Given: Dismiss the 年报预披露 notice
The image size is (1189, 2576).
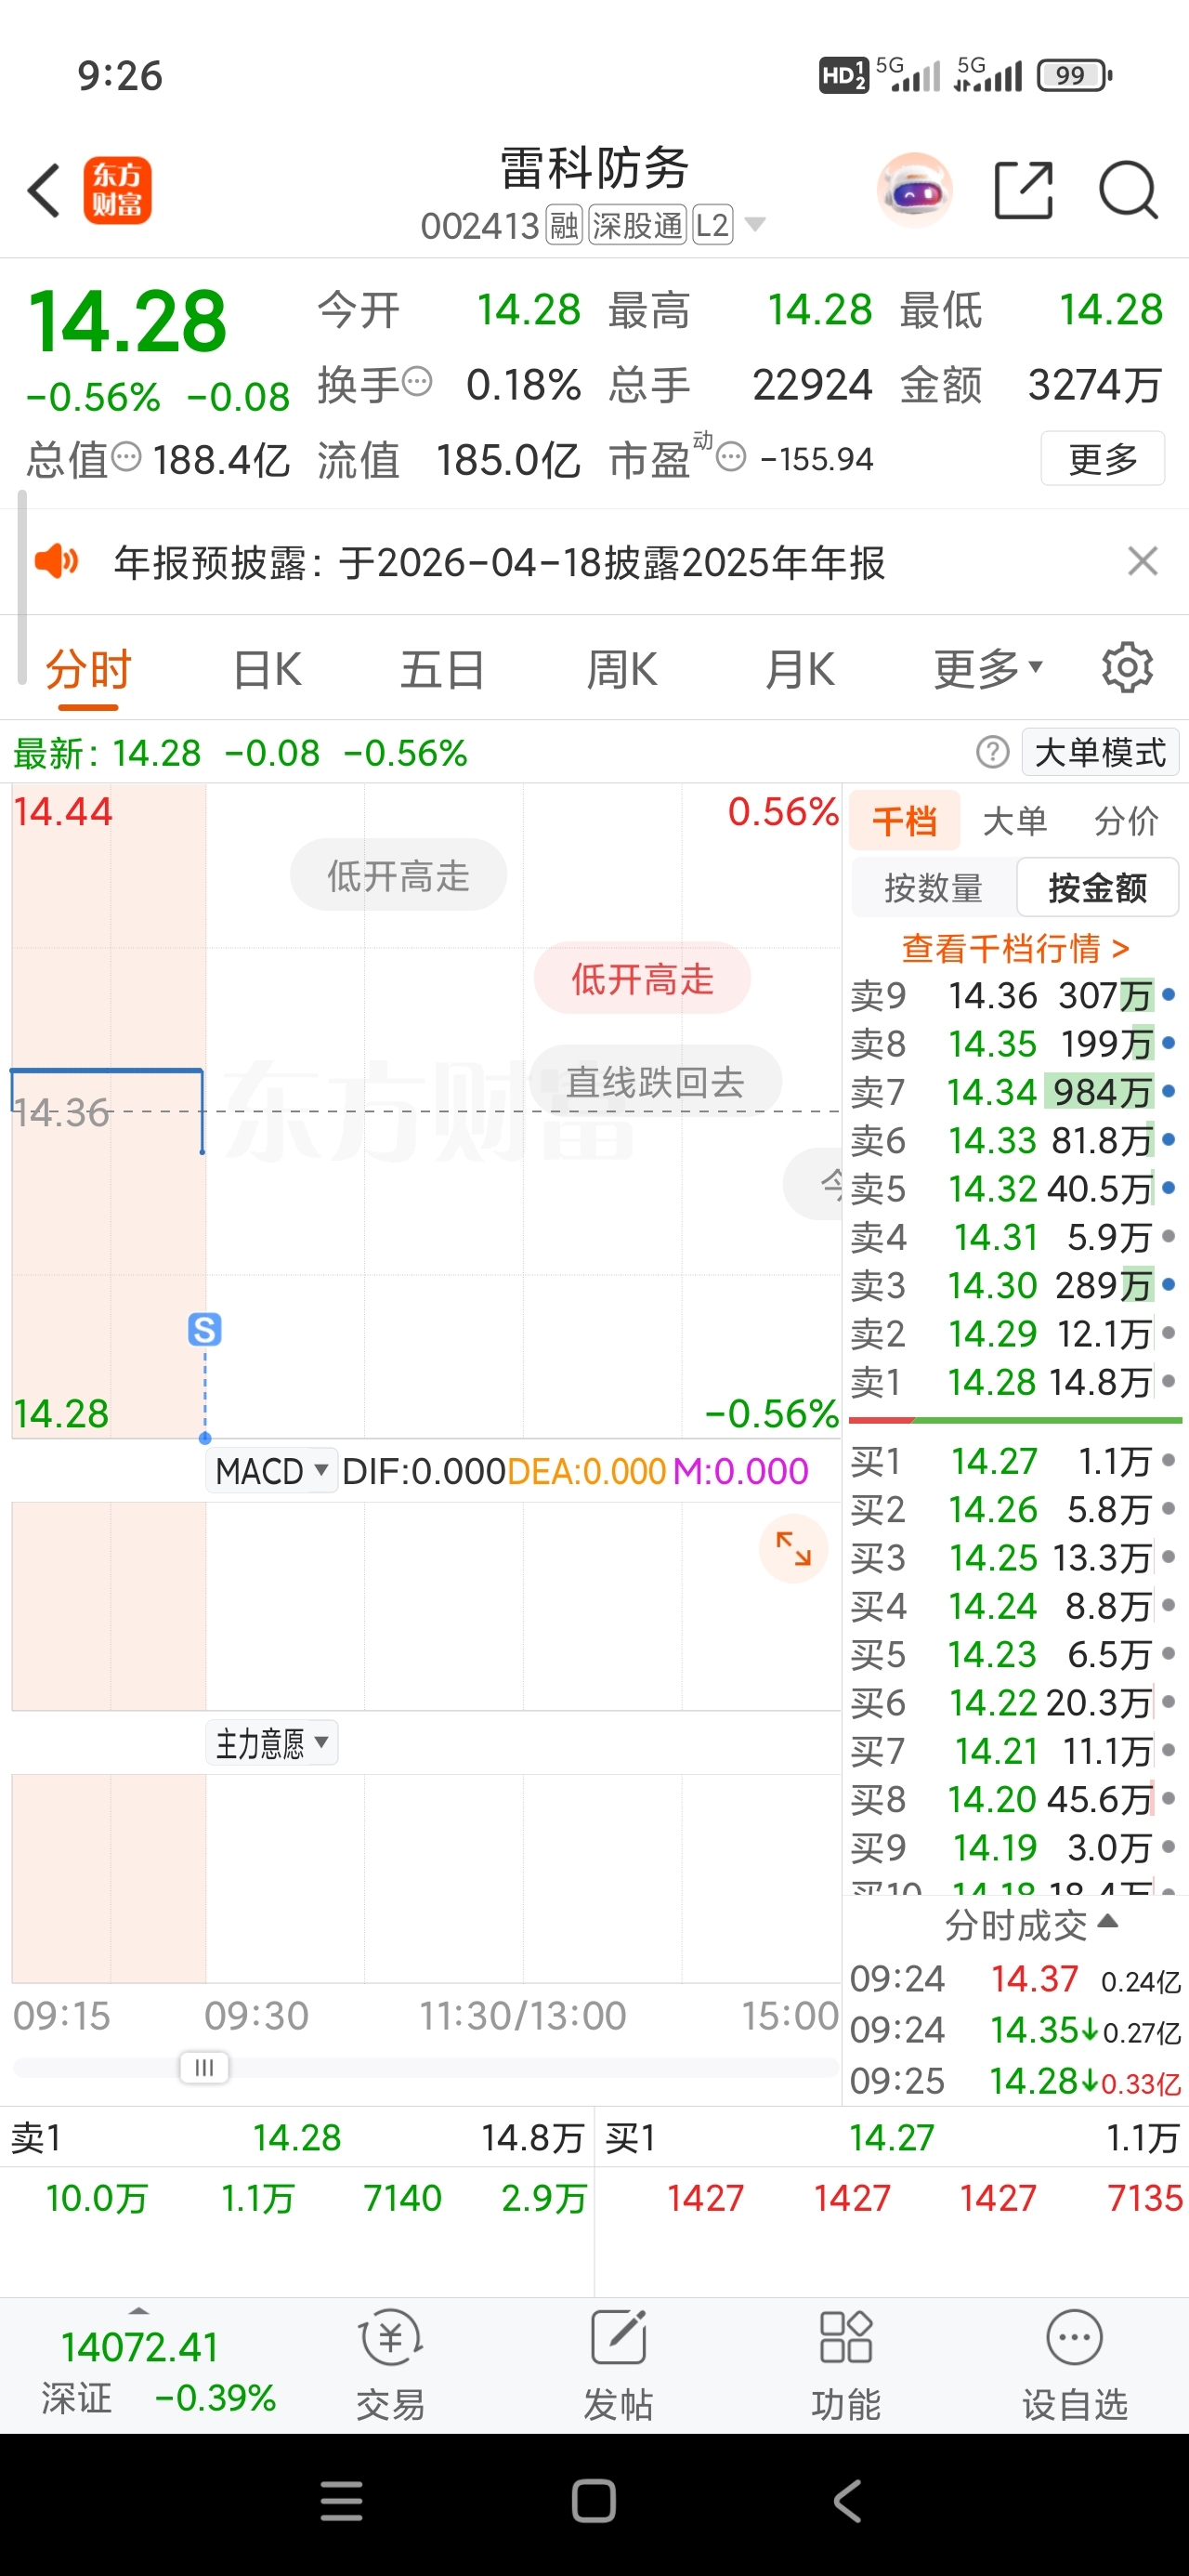Looking at the screenshot, I should pos(1142,561).
